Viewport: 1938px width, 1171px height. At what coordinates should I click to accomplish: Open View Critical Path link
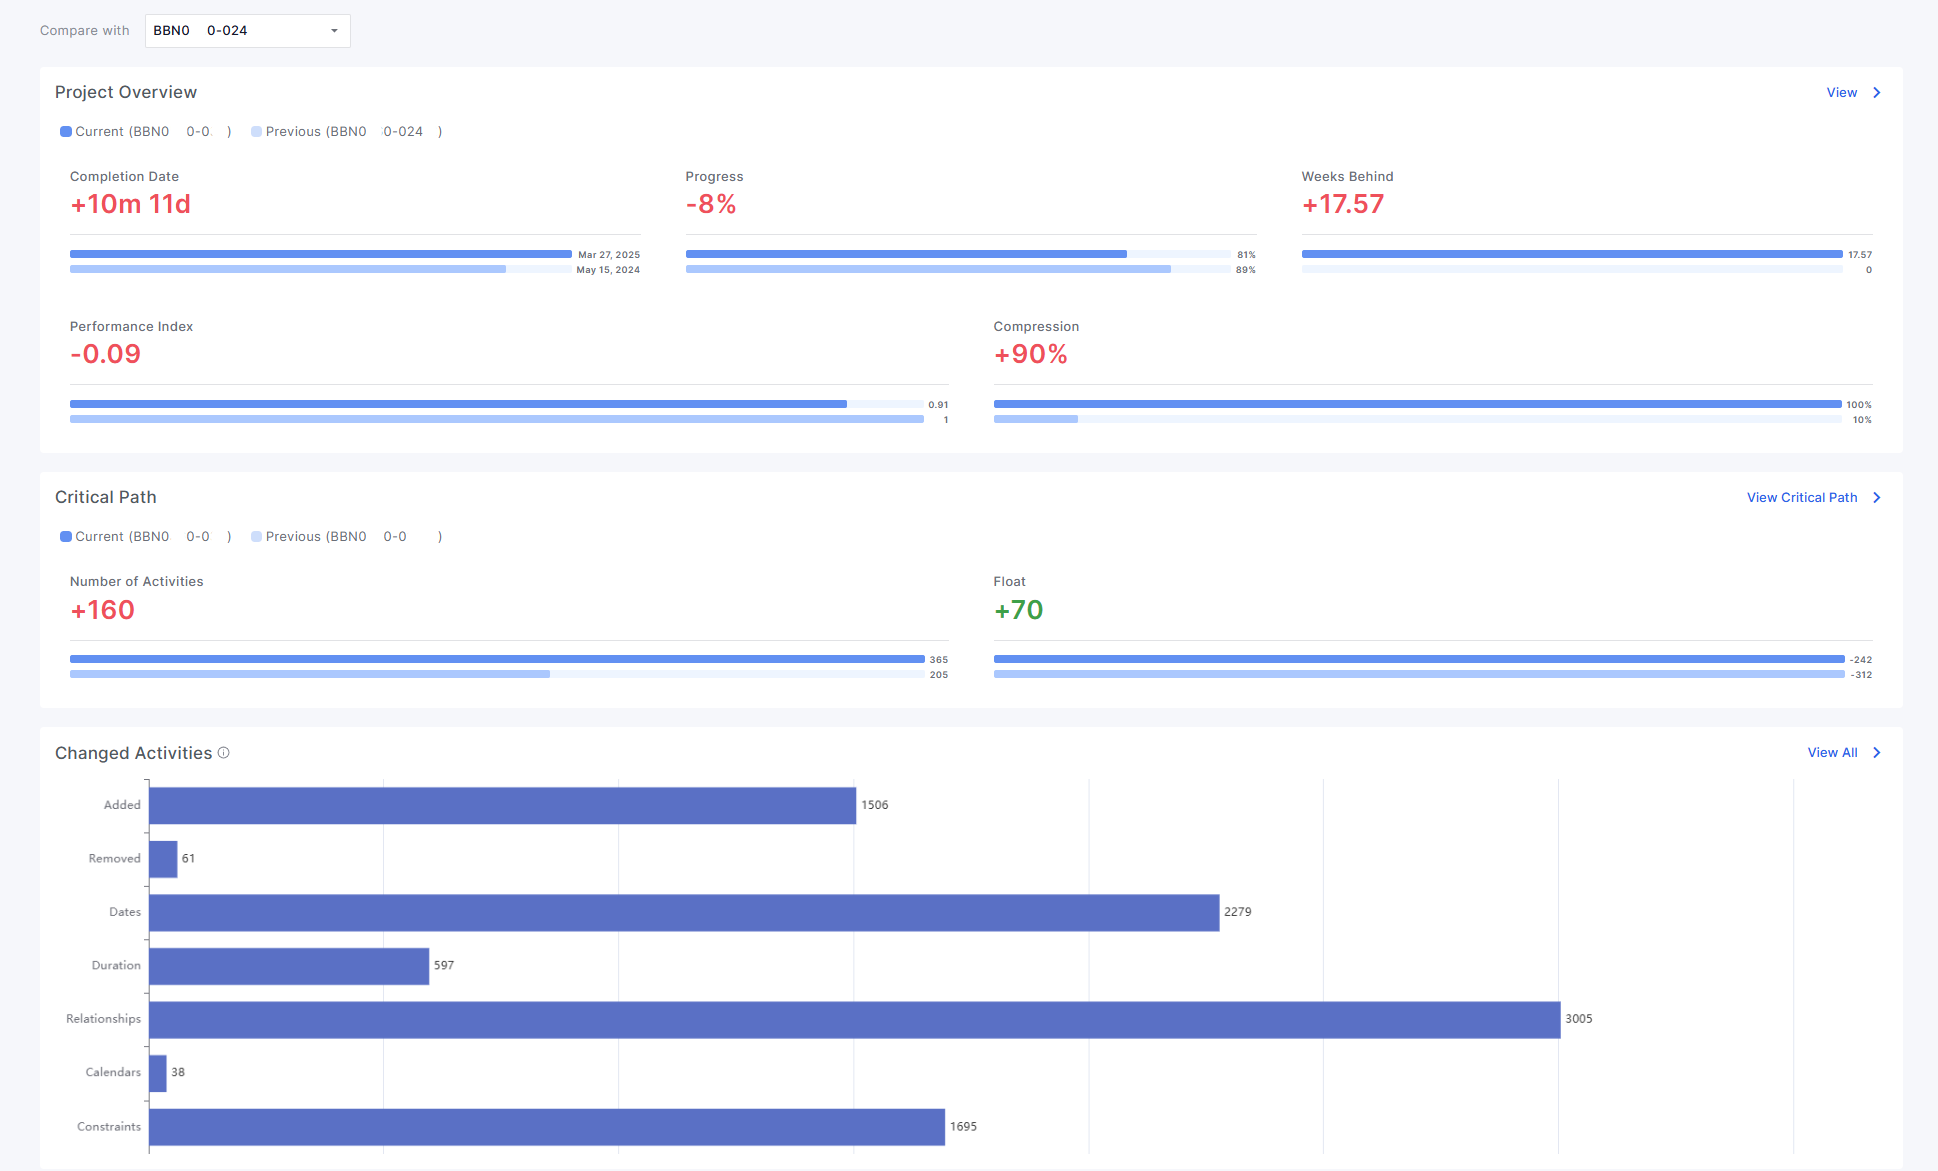coord(1801,497)
